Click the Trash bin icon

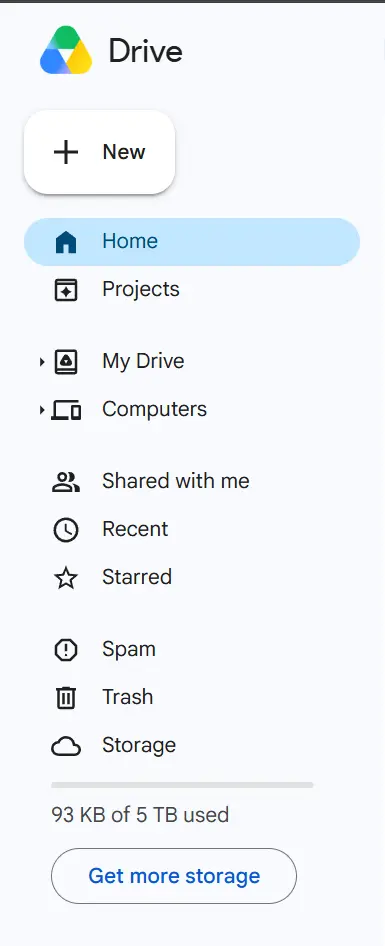click(66, 697)
